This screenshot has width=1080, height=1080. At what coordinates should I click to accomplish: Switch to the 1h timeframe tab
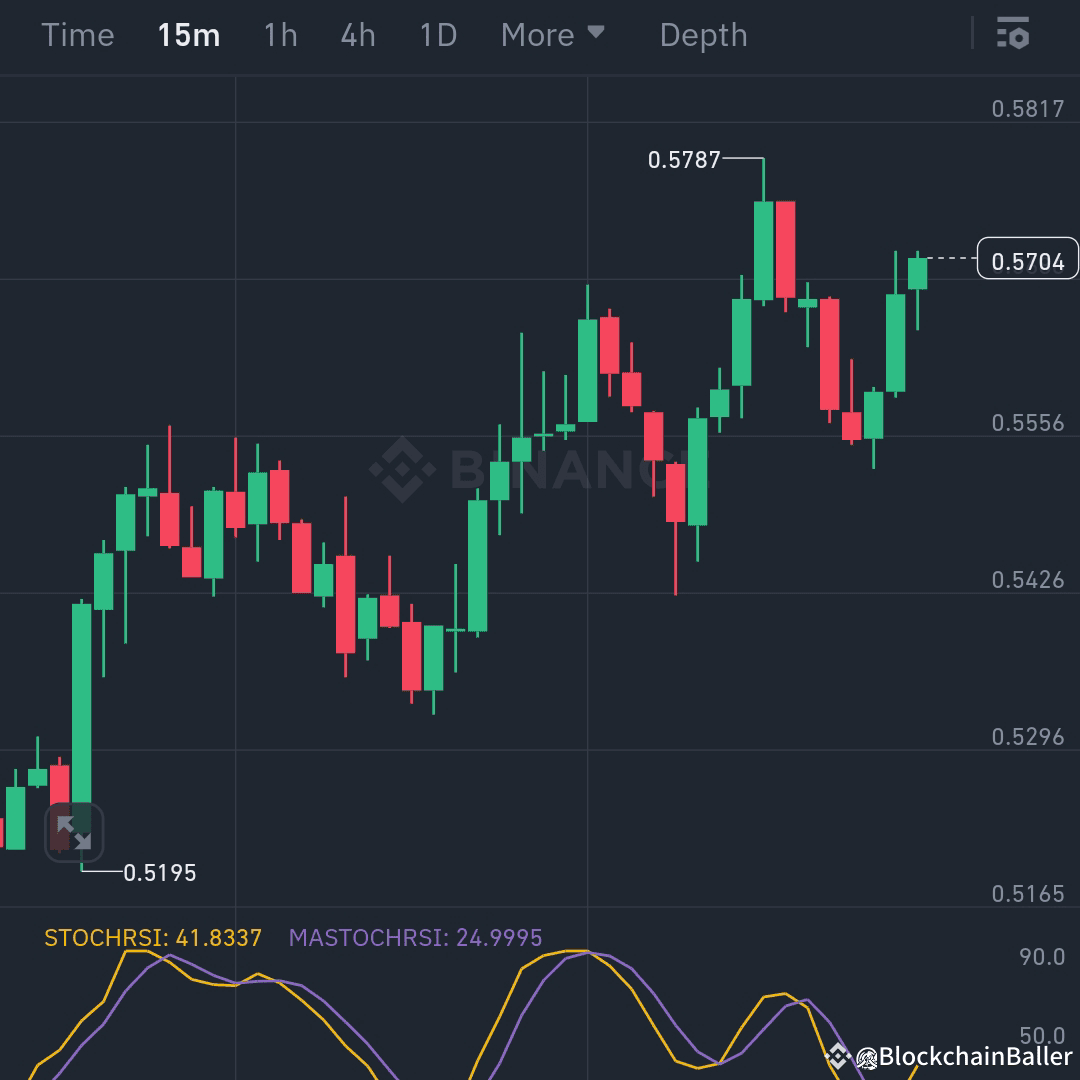coord(279,34)
